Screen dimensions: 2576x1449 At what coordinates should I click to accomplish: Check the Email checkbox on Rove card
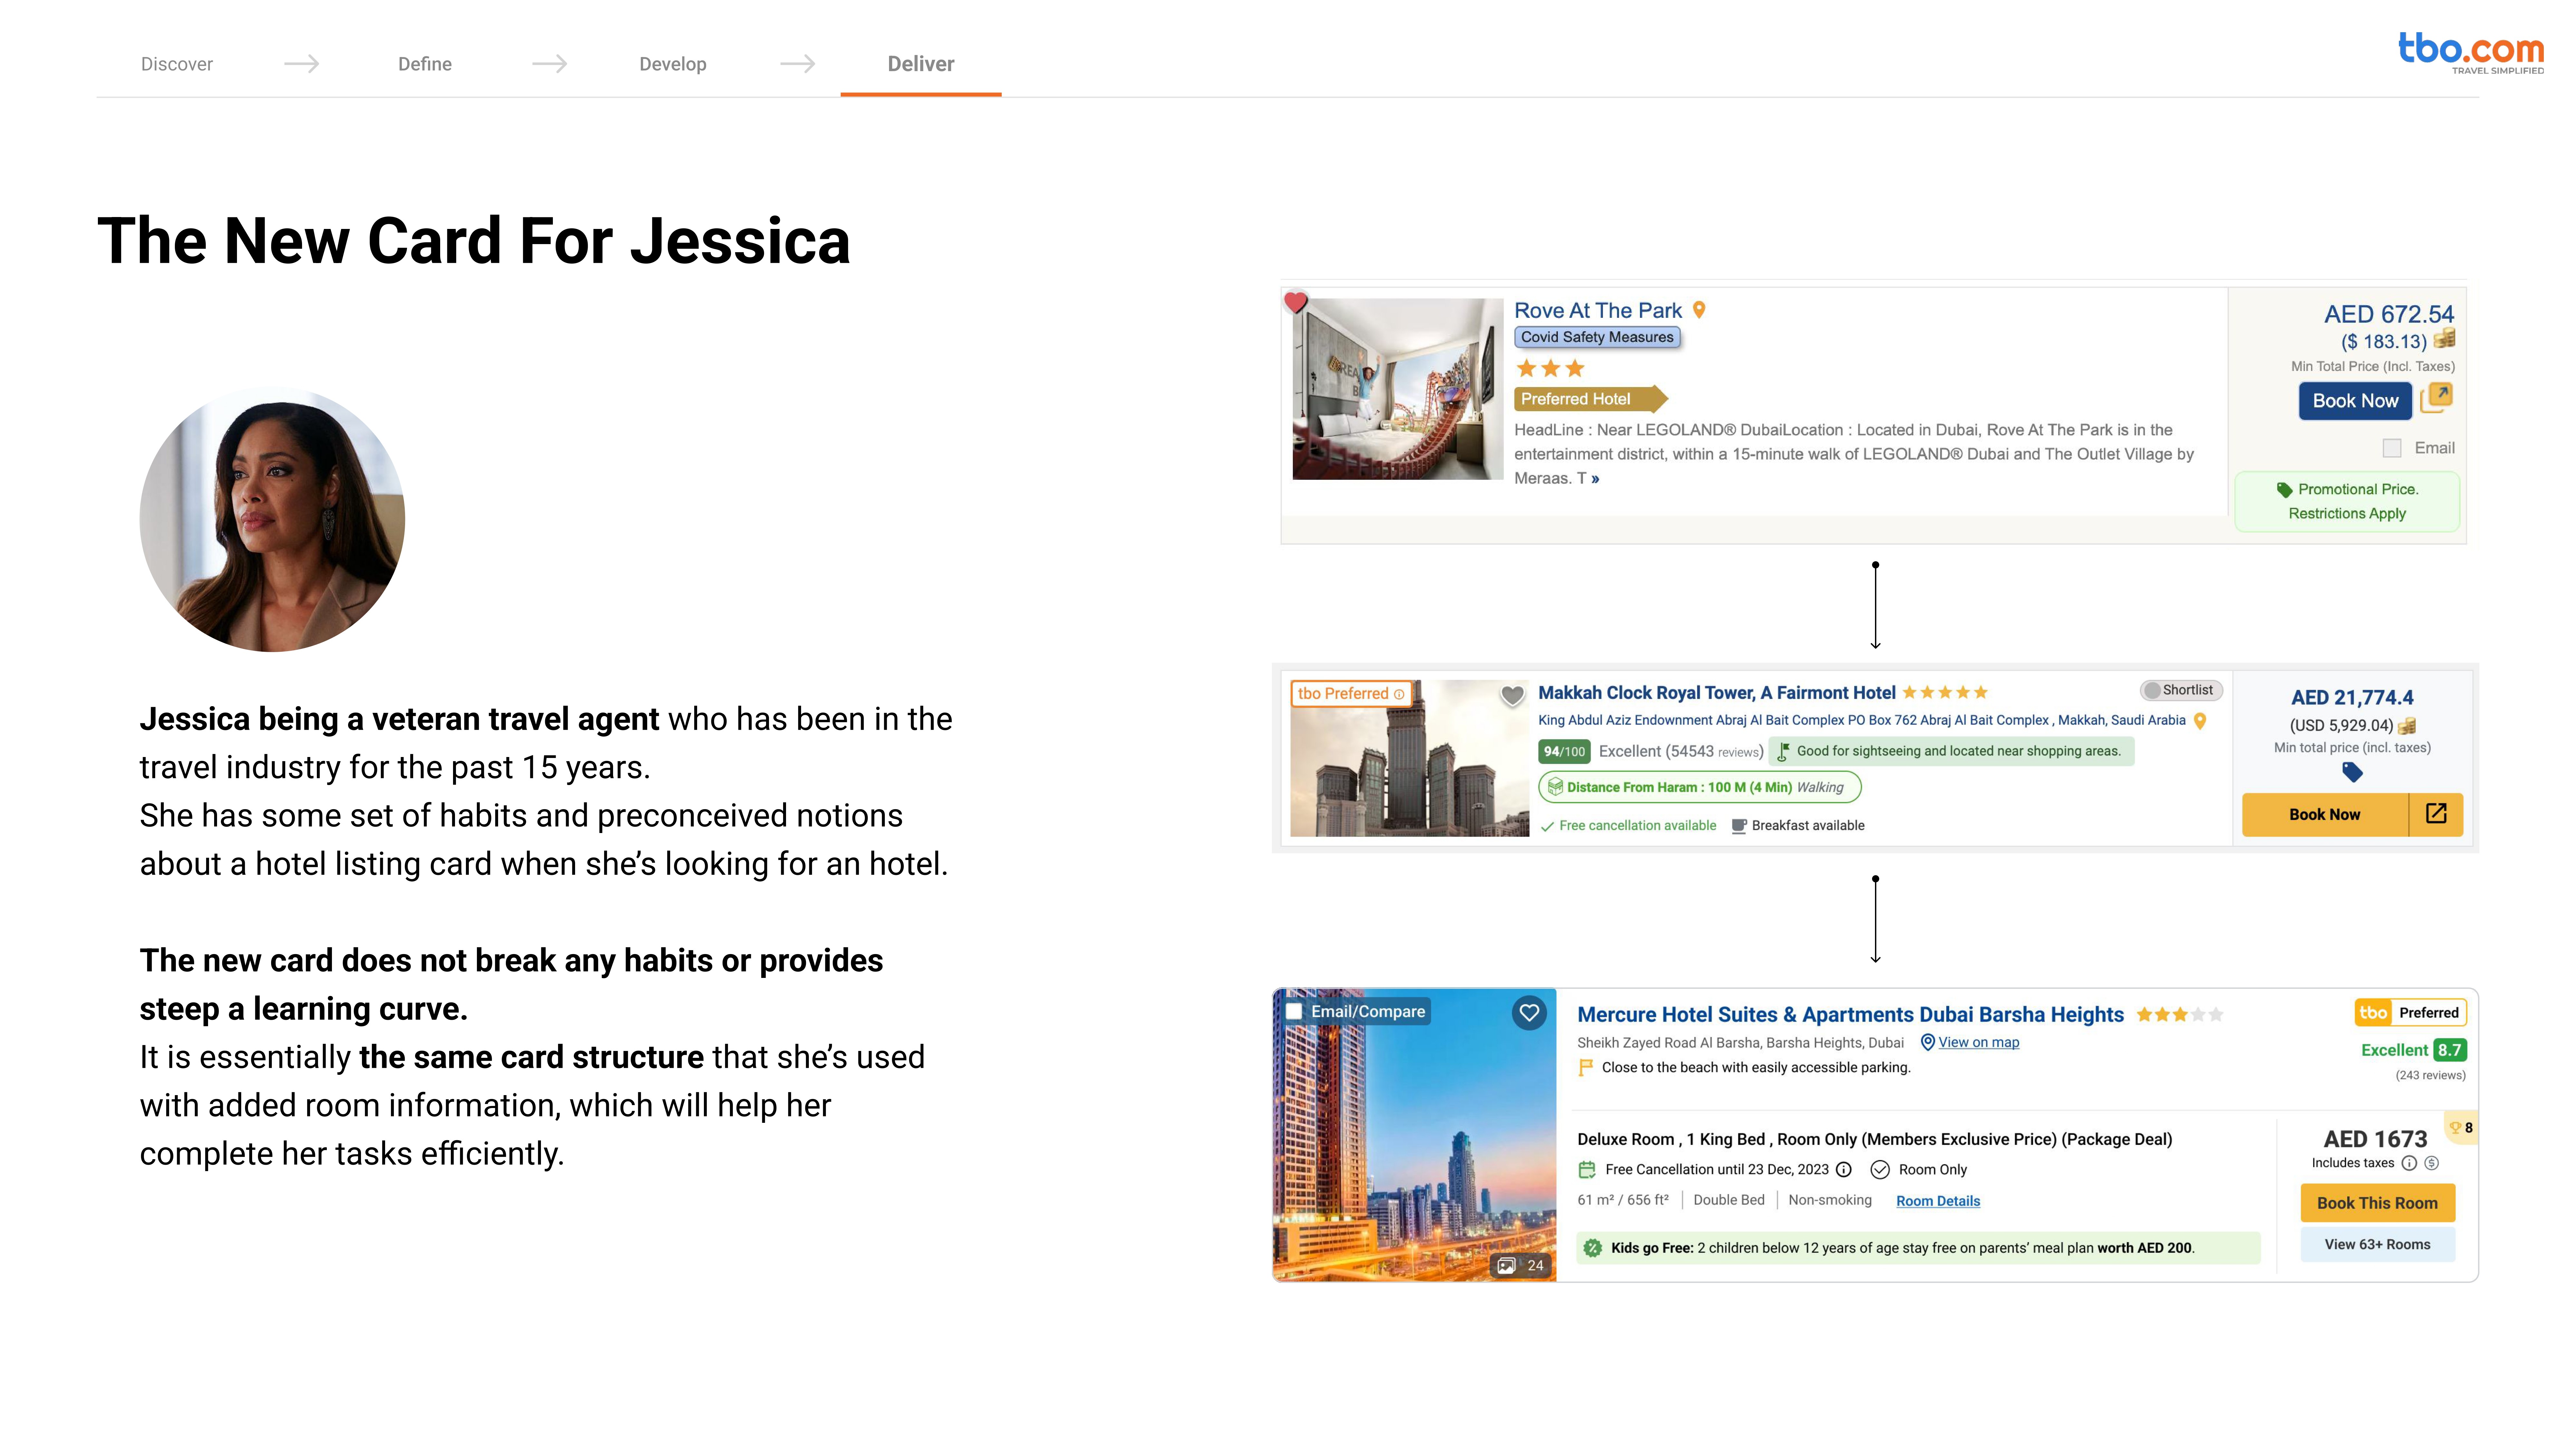point(2392,448)
